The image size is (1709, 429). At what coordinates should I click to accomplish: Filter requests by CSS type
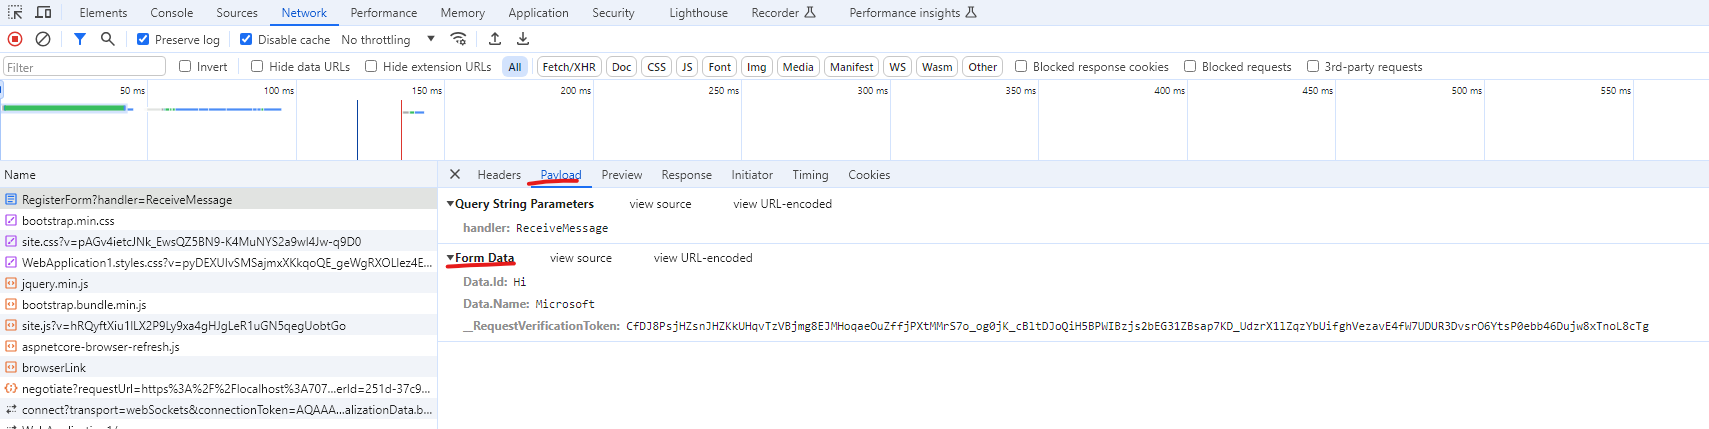(656, 67)
